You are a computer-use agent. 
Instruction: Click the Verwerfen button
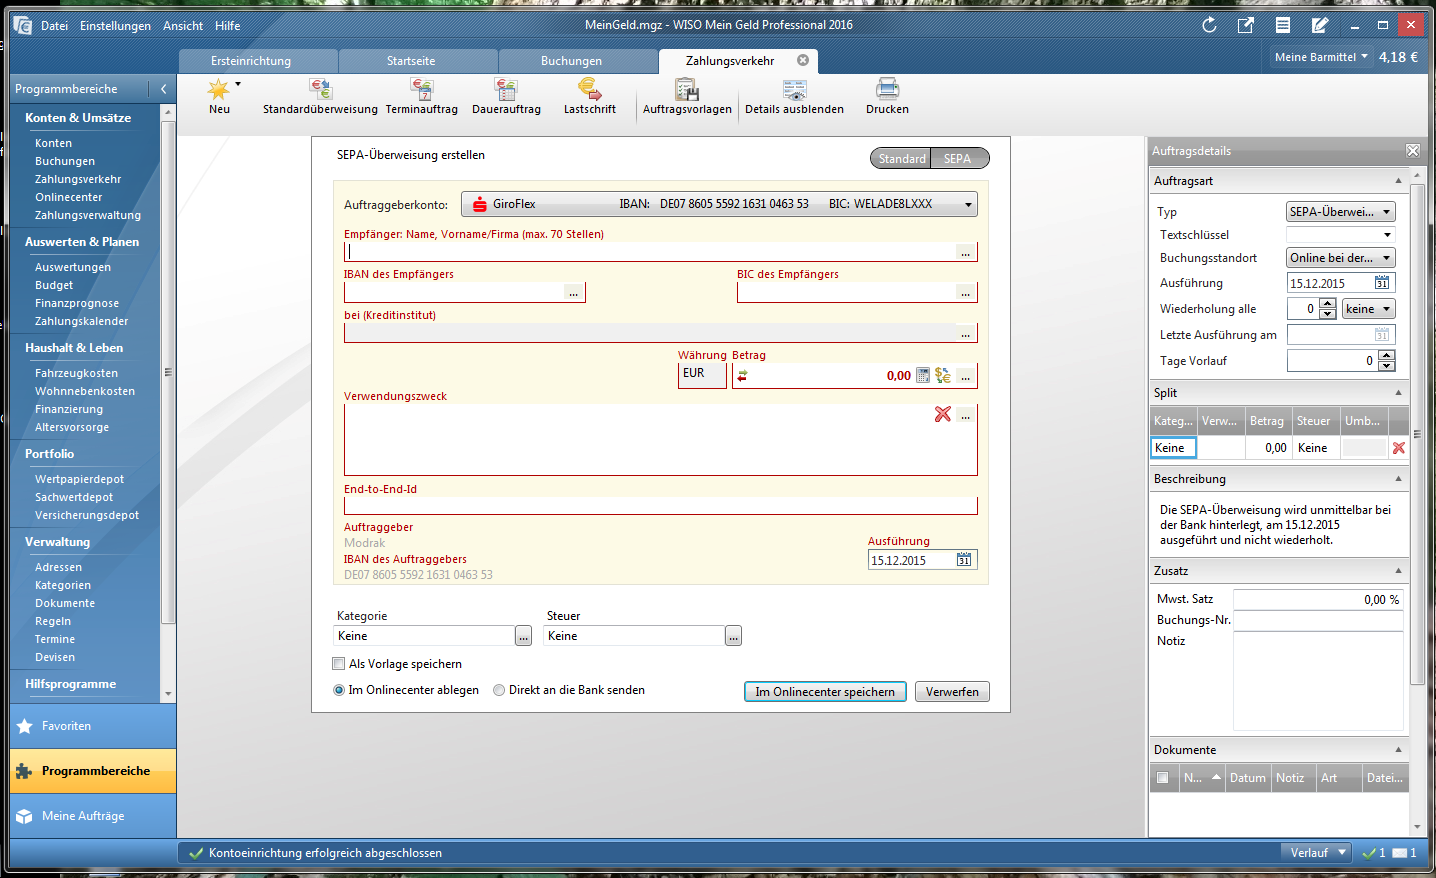click(x=952, y=692)
